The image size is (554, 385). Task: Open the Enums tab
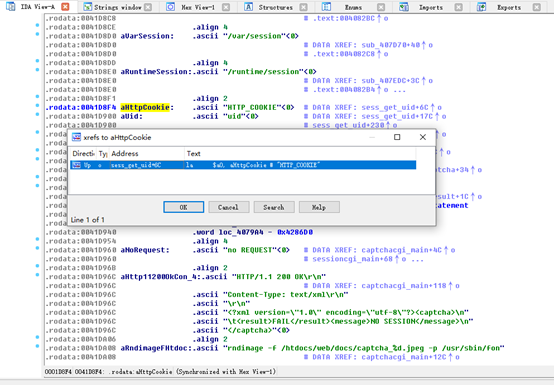(x=353, y=7)
